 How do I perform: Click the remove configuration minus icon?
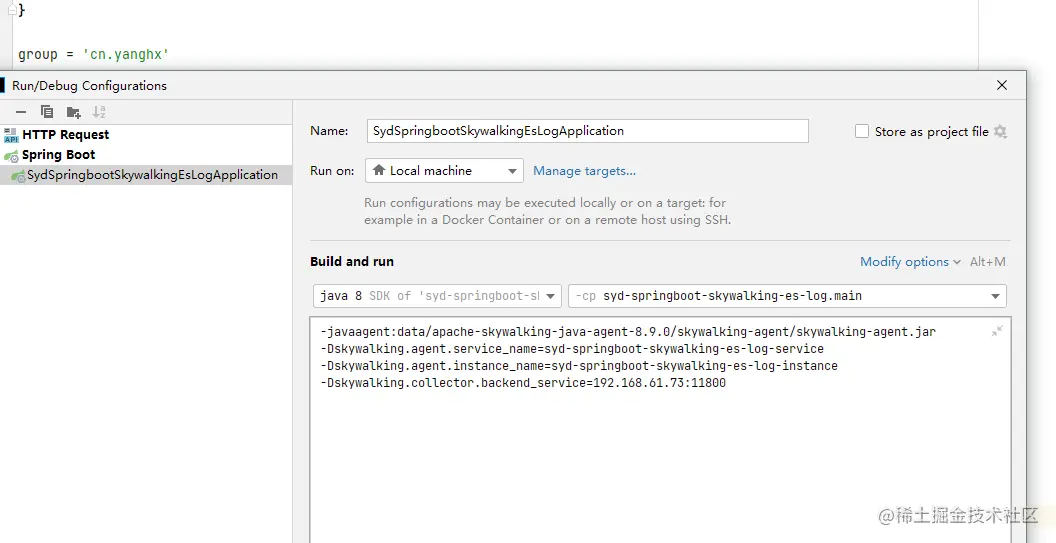pyautogui.click(x=20, y=112)
